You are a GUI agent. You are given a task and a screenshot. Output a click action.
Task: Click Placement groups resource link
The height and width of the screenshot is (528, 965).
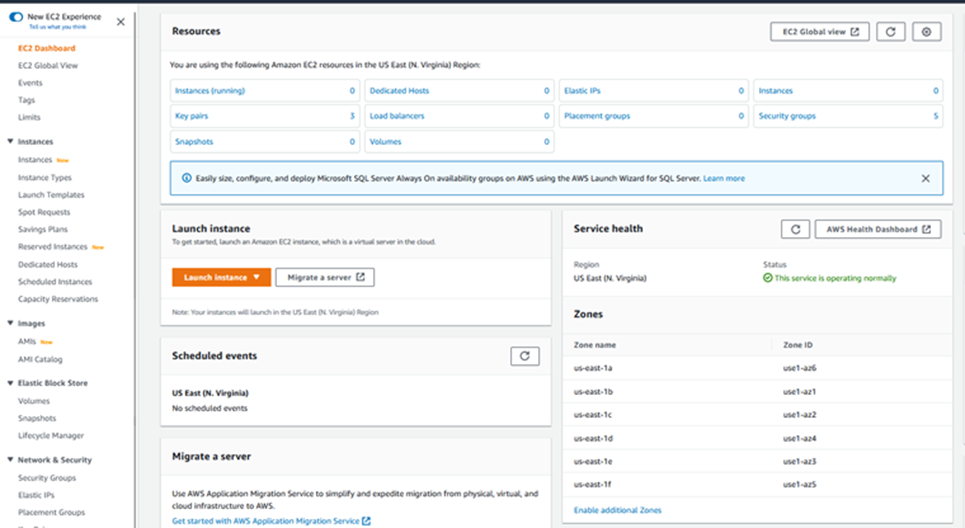(597, 116)
